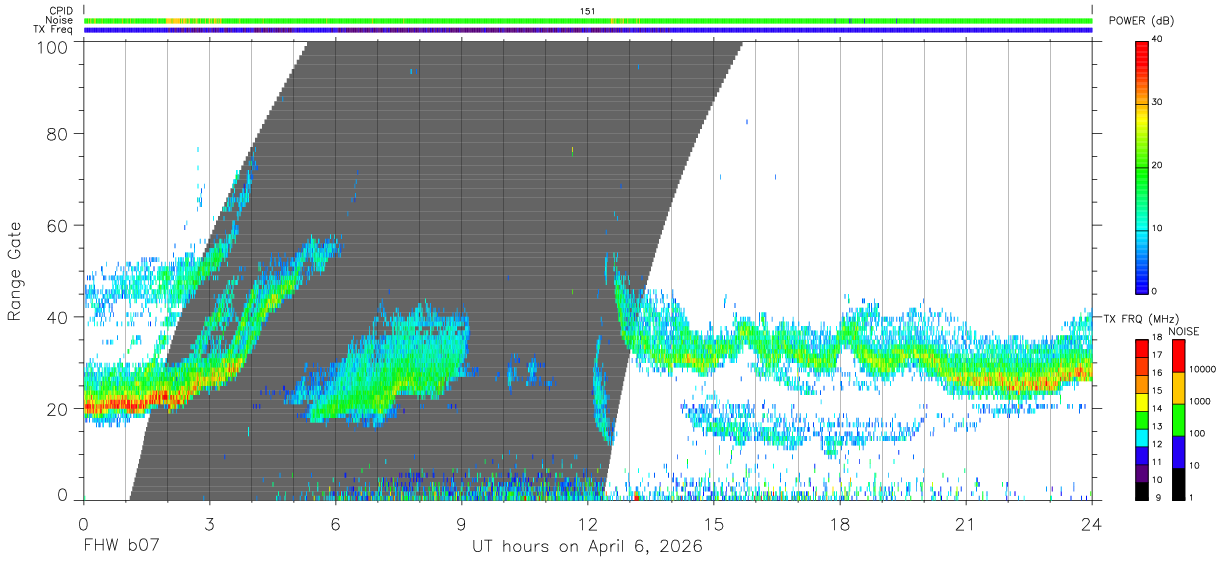
Task: Click the 12 UT hour tick label
Action: point(588,524)
